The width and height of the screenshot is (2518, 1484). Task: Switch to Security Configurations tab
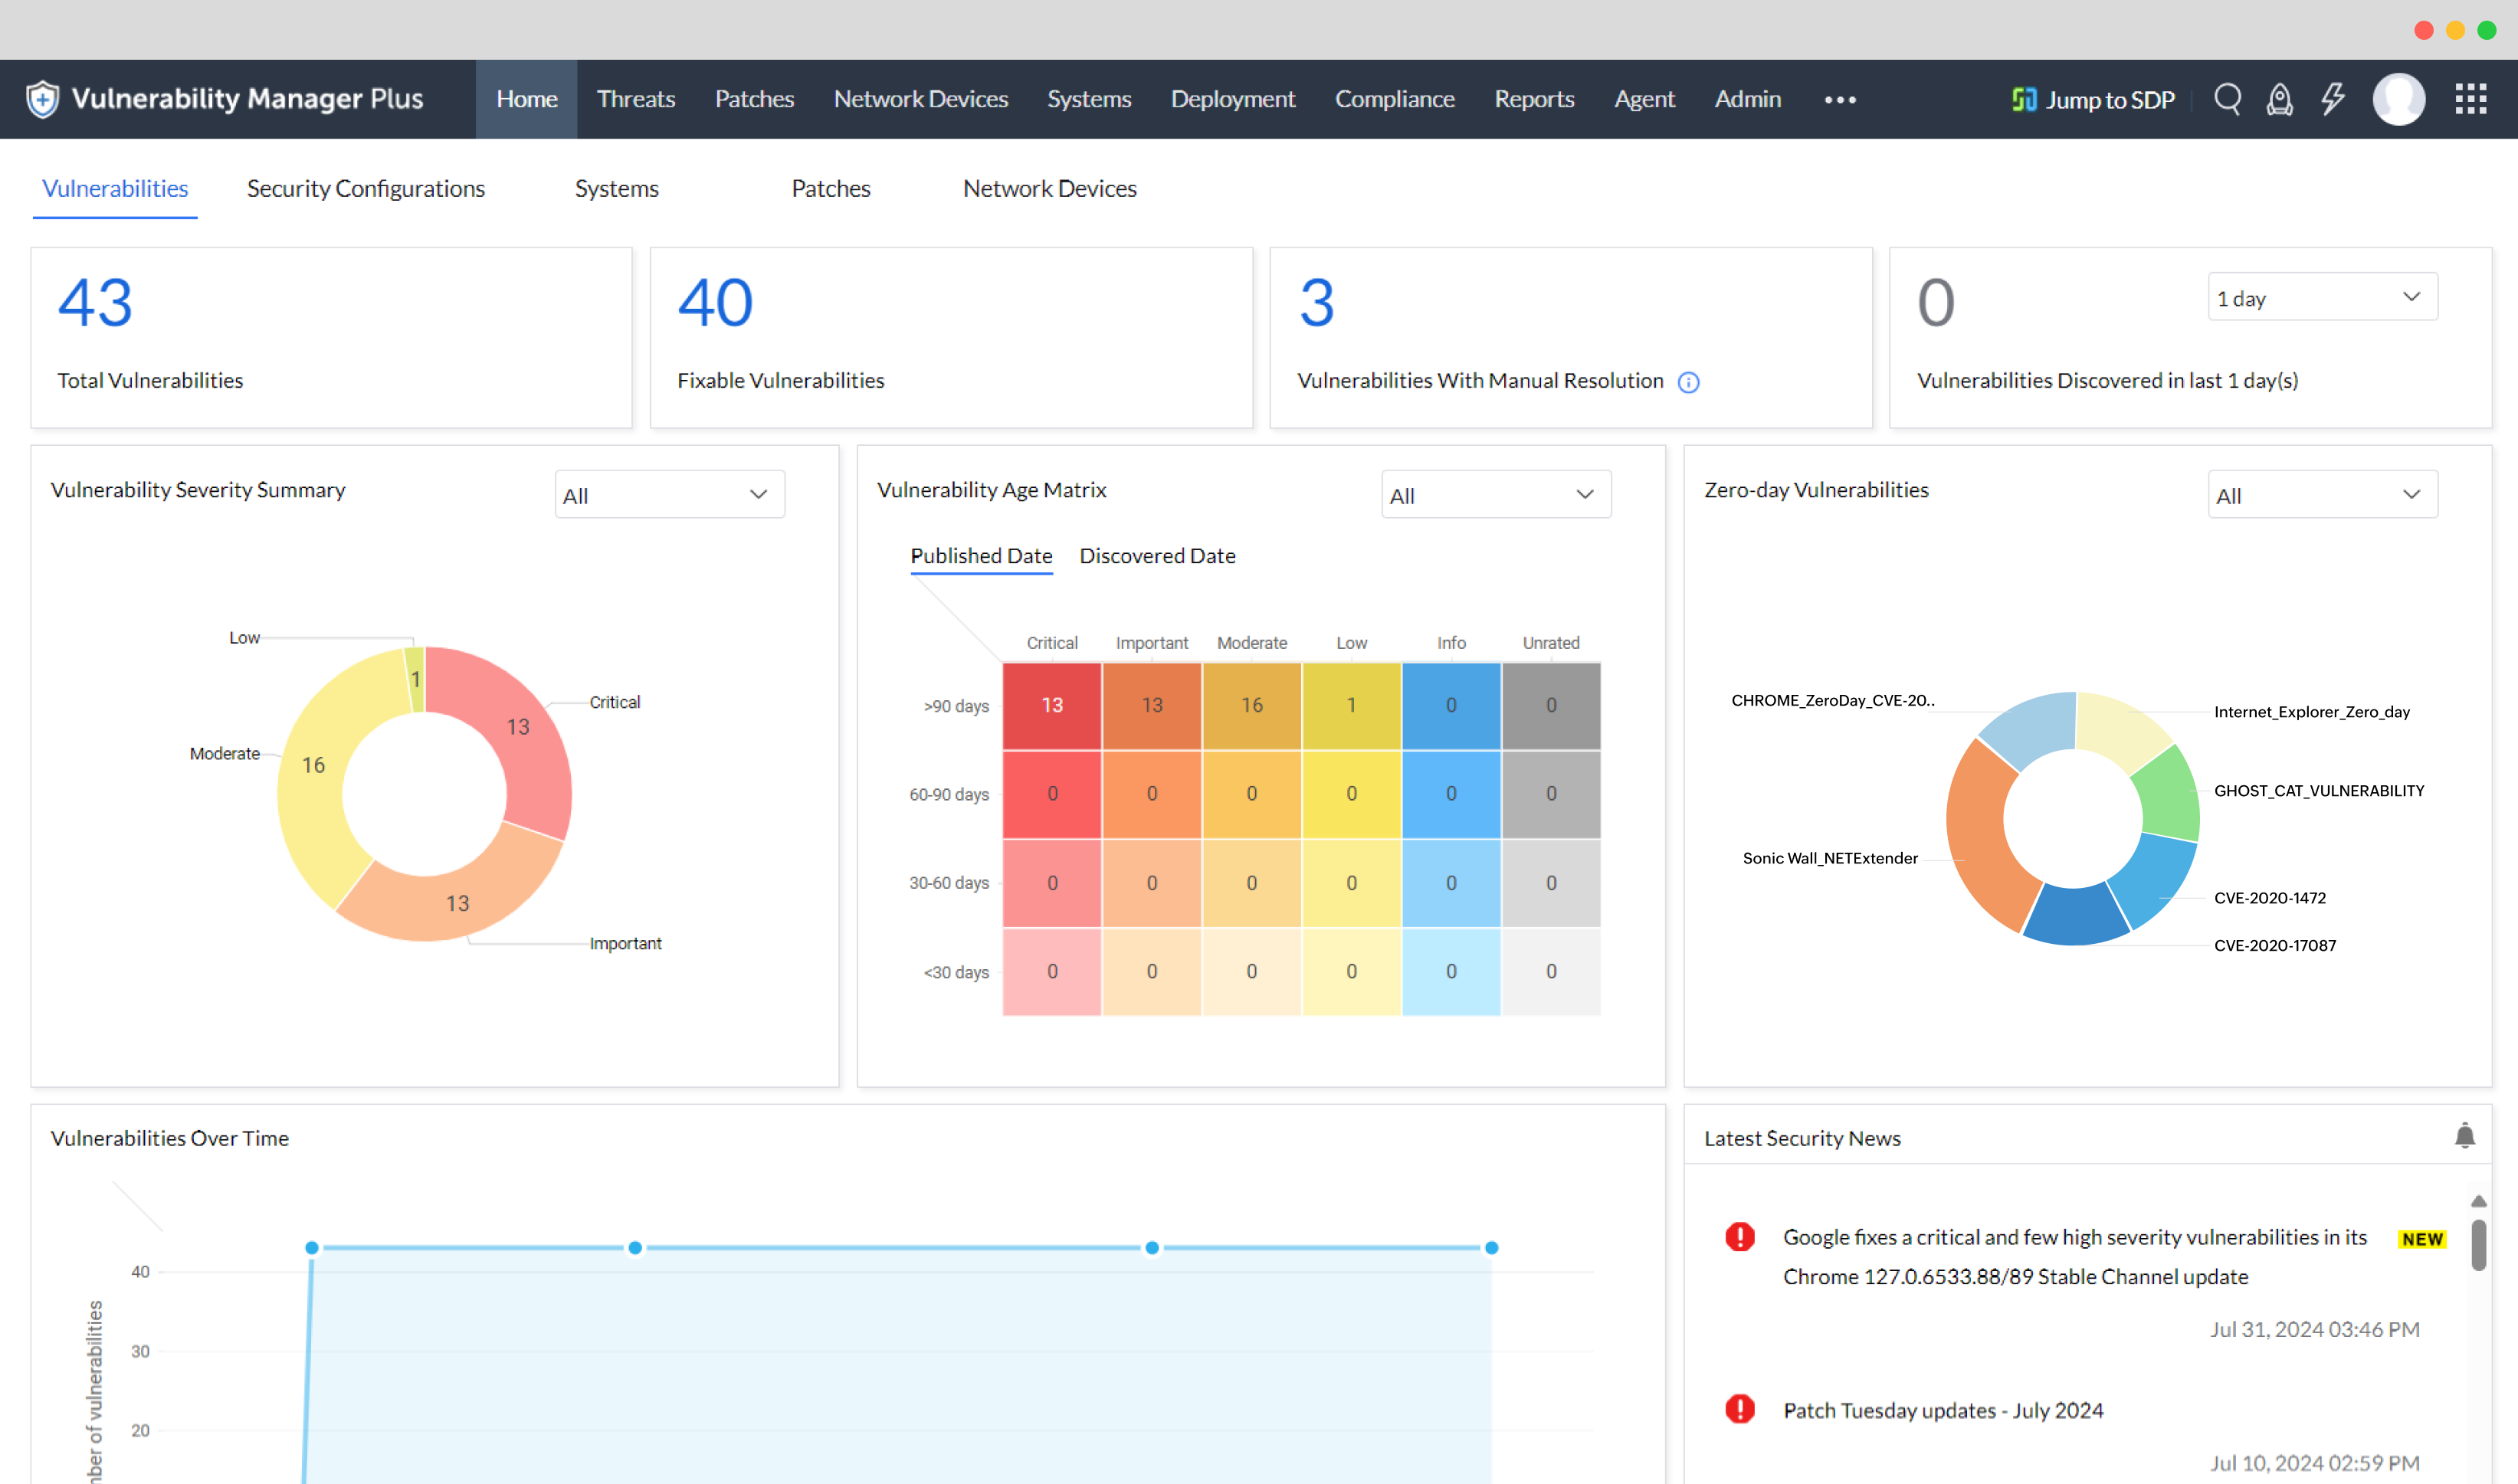[365, 189]
